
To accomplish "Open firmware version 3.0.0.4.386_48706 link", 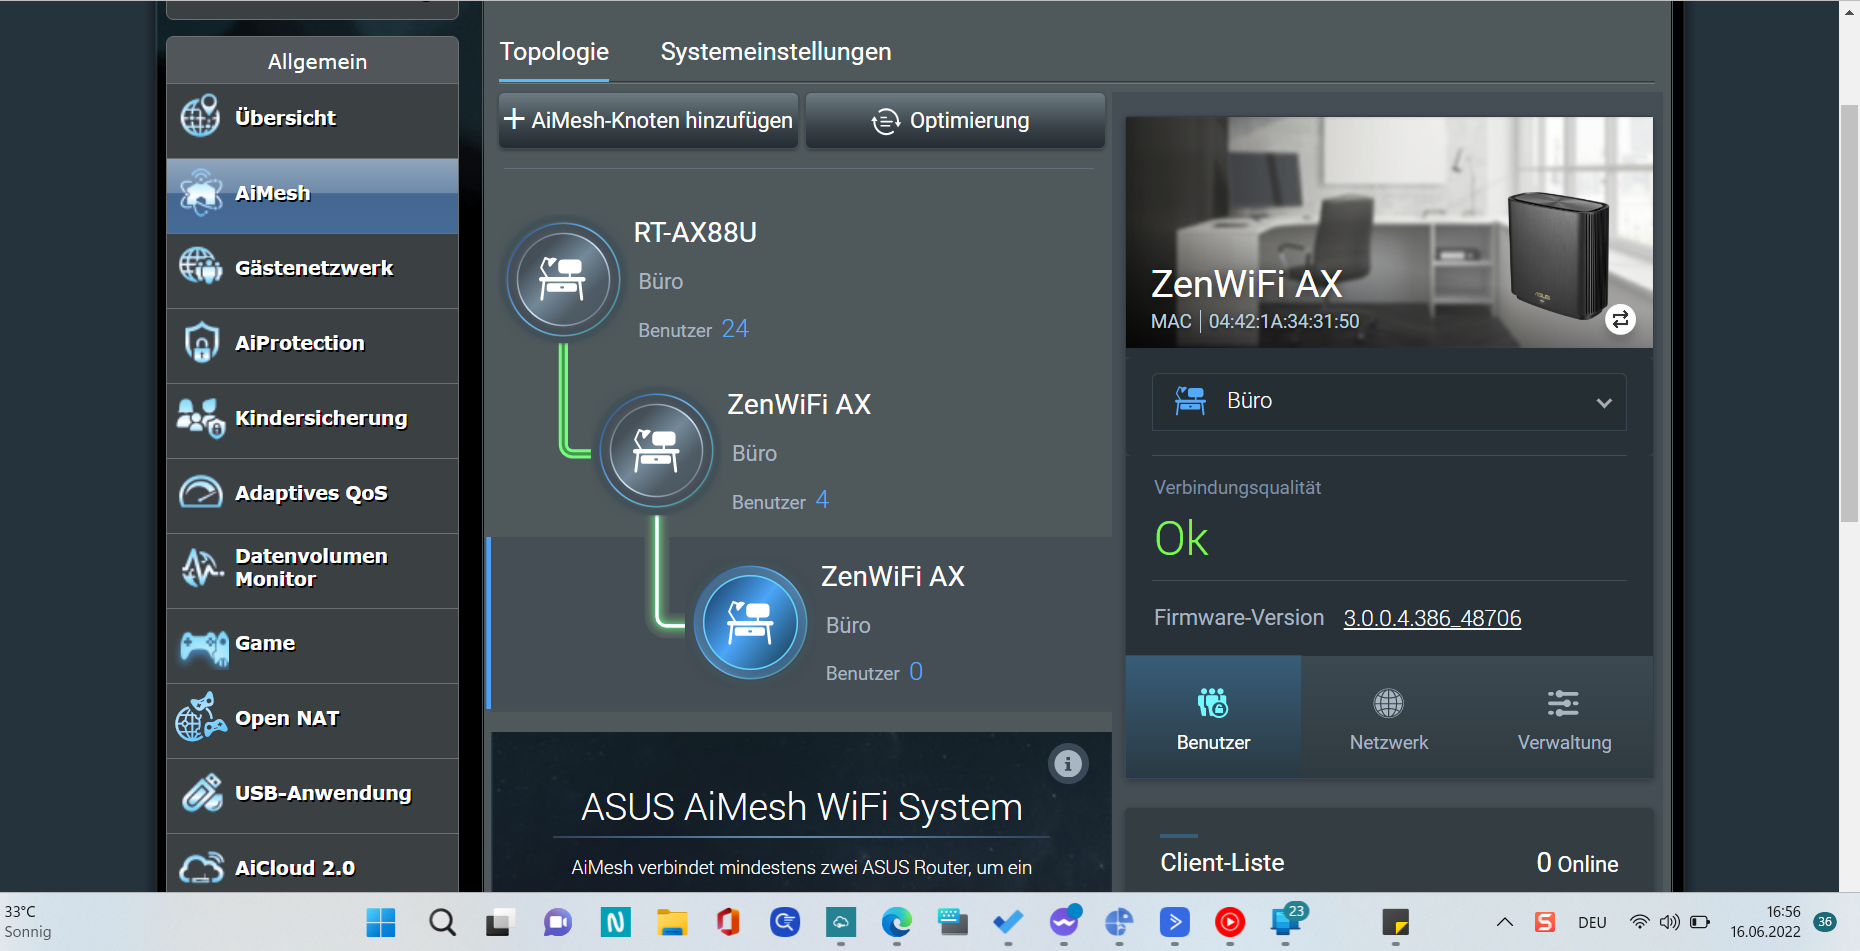I will [x=1432, y=618].
